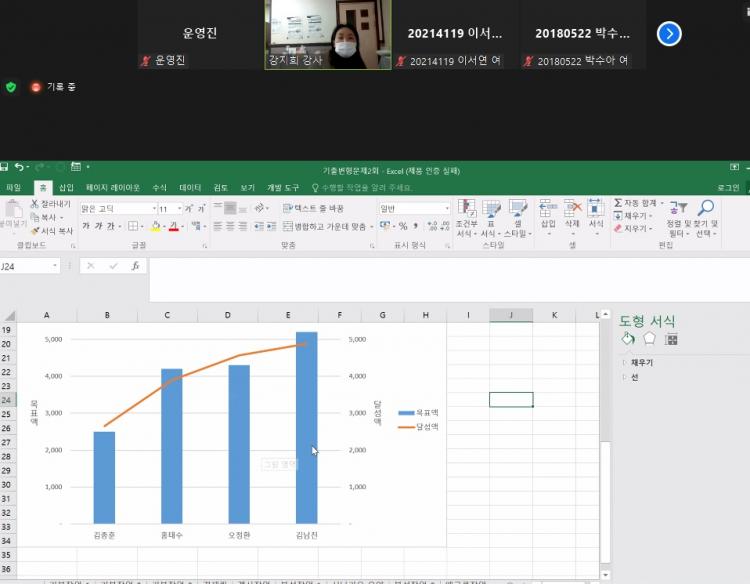Click the Insert Function fx icon
The image size is (750, 584).
(x=135, y=266)
